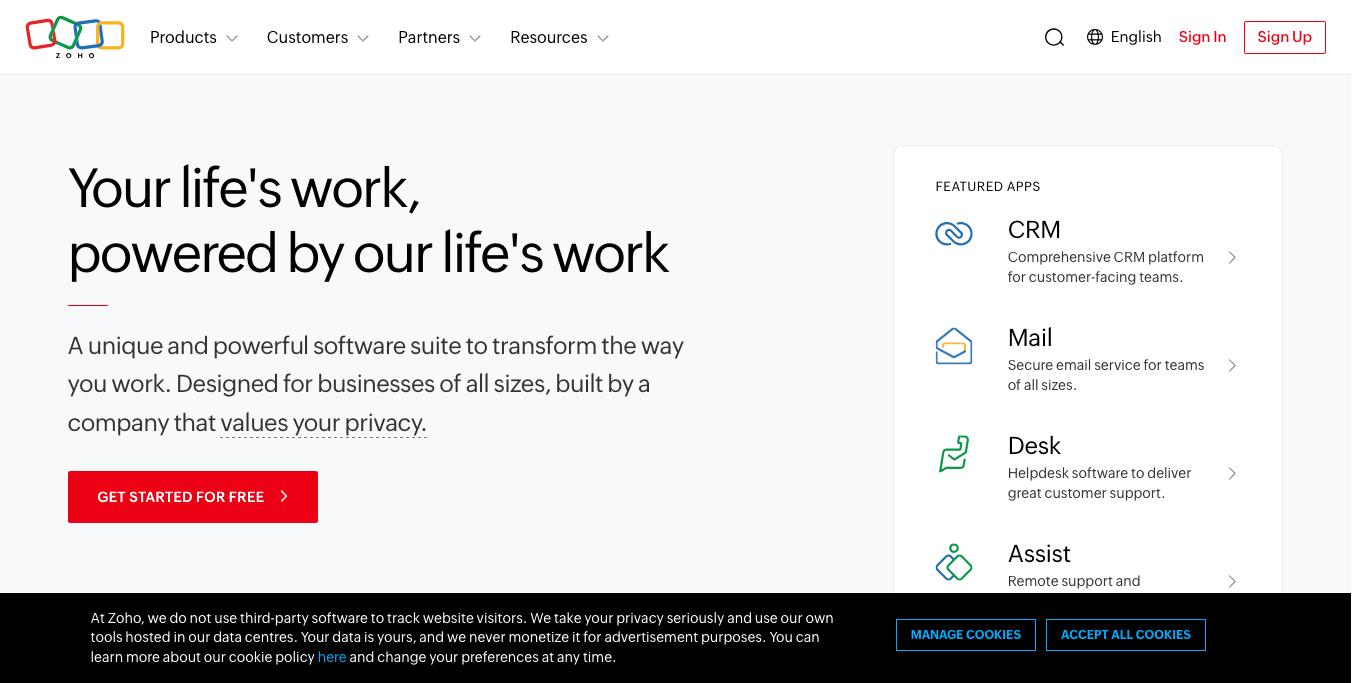Screen dimensions: 1366x683
Task: Open the Manage Cookies dialog
Action: [x=965, y=634]
